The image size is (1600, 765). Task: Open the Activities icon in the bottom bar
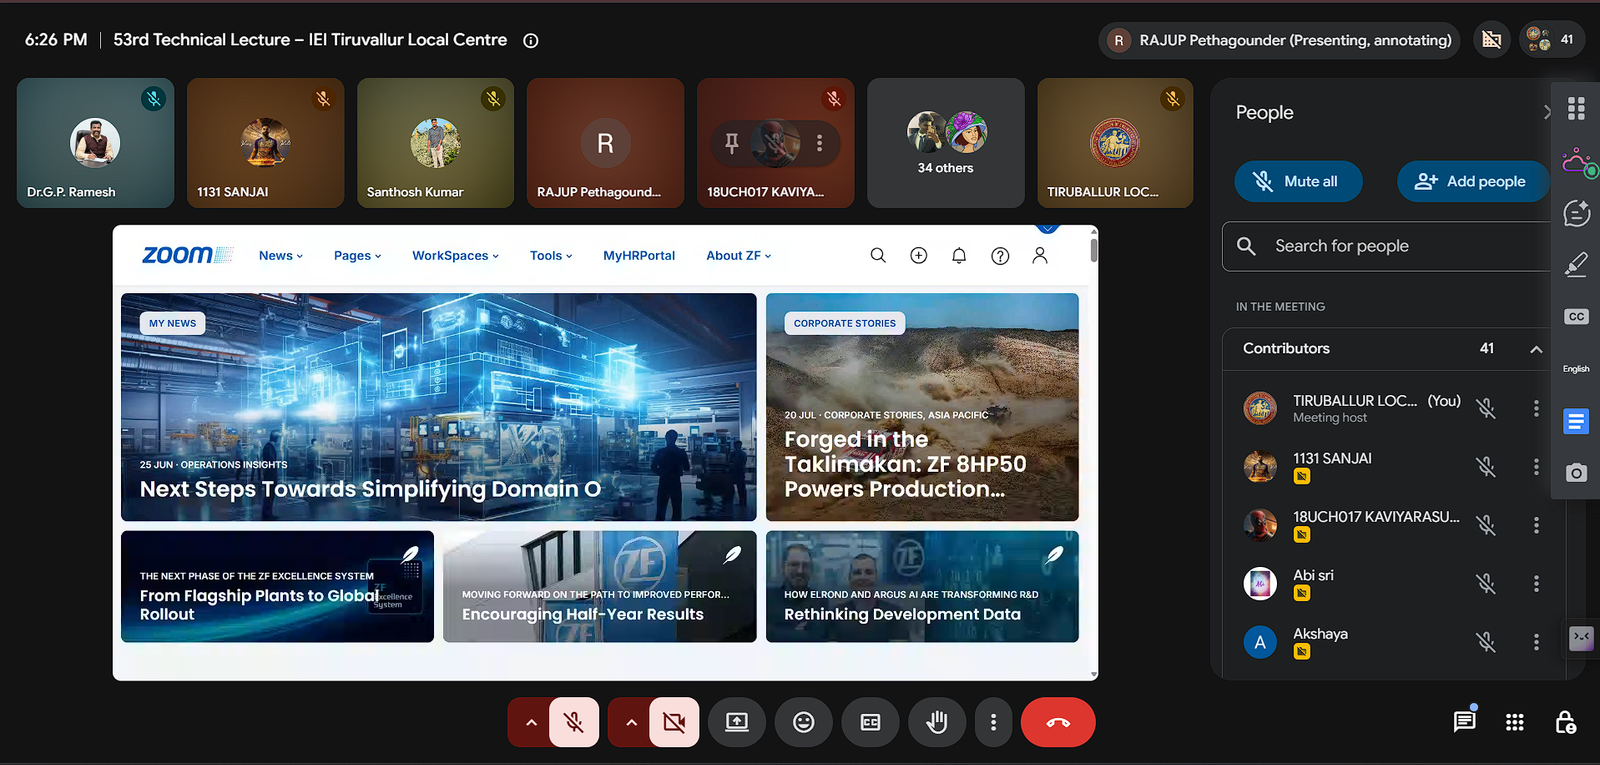tap(1515, 722)
